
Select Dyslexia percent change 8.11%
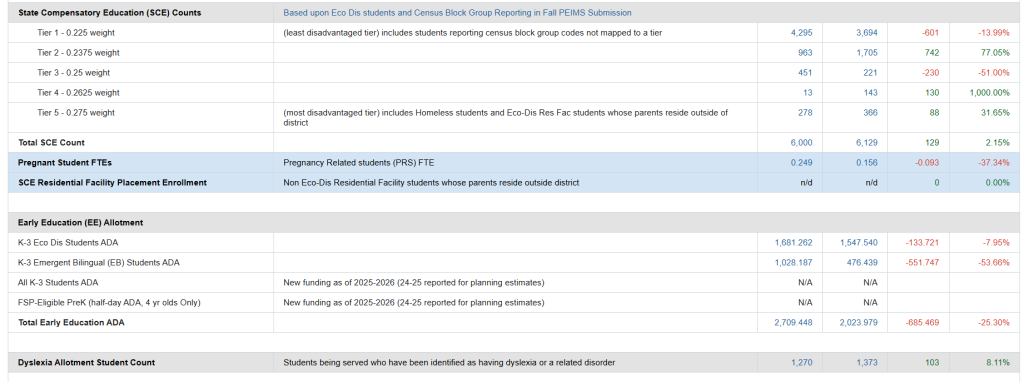[x=997, y=362]
